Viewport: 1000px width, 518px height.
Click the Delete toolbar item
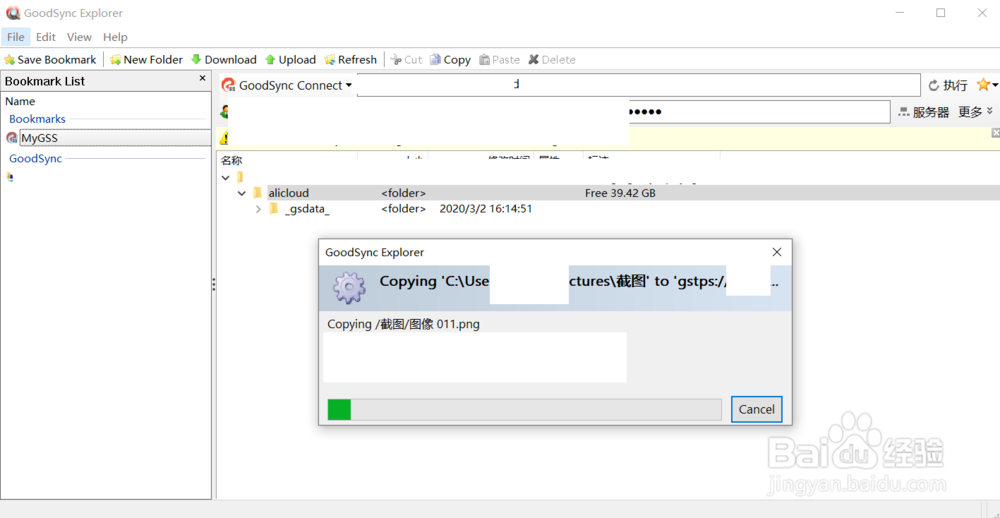[x=552, y=59]
